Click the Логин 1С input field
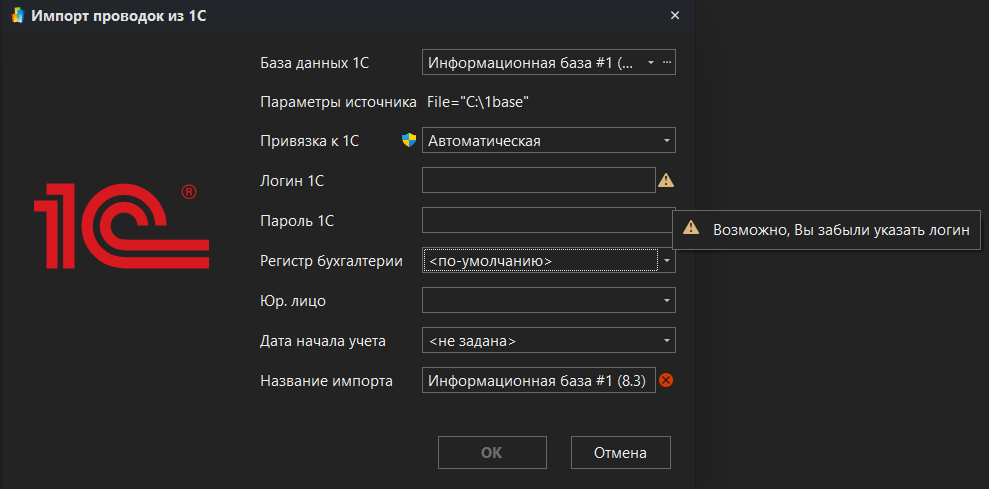 (x=539, y=180)
